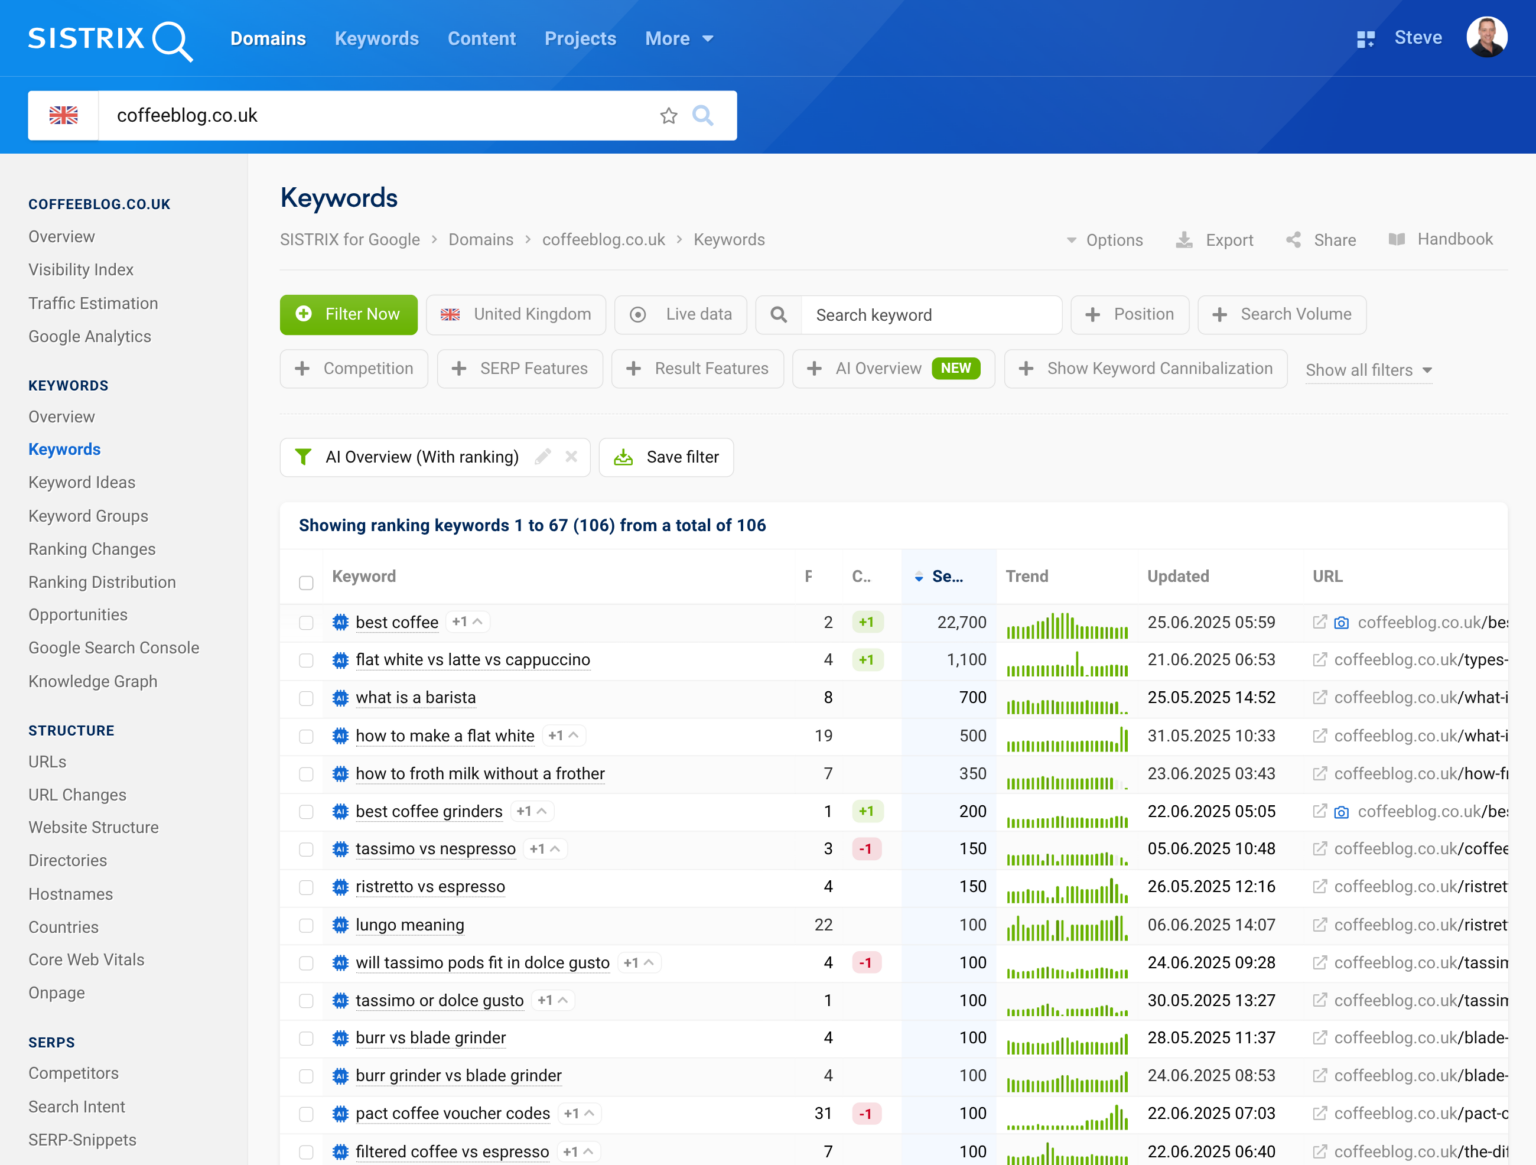Click the UK flag in the domain search bar
Image resolution: width=1536 pixels, height=1165 pixels.
[62, 115]
